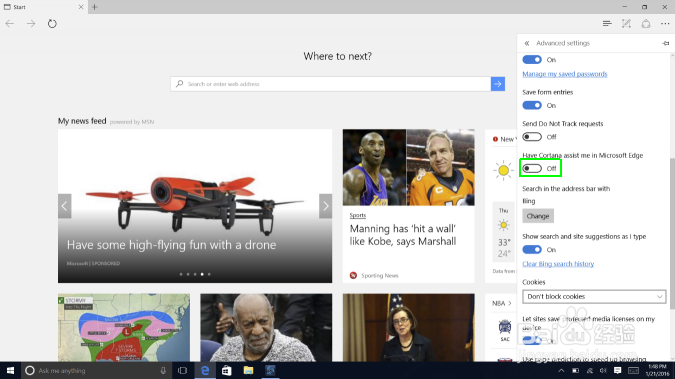Screen dimensions: 675x379
Task: Open Manning has 'hit a wall' article
Action: [x=403, y=235]
